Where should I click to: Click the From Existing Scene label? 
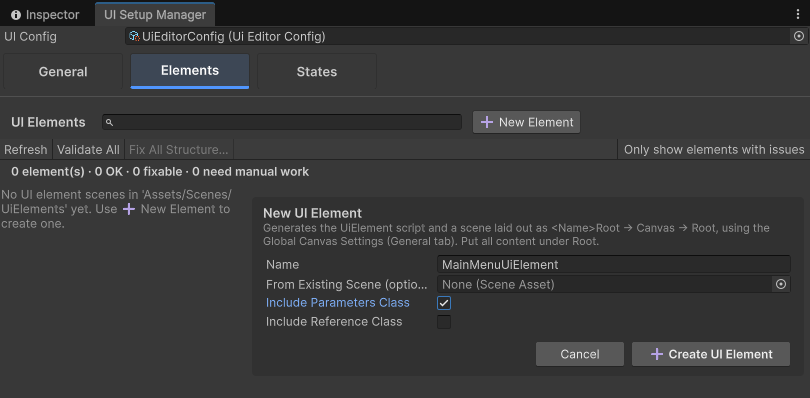point(347,284)
